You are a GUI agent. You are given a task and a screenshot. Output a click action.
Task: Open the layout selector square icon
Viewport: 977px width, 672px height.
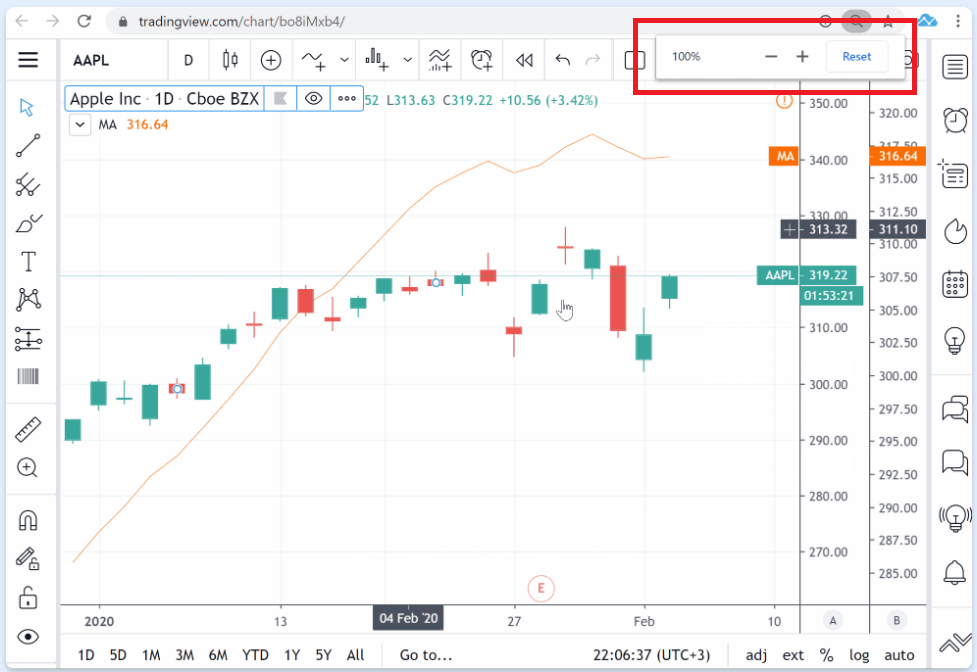pyautogui.click(x=634, y=60)
